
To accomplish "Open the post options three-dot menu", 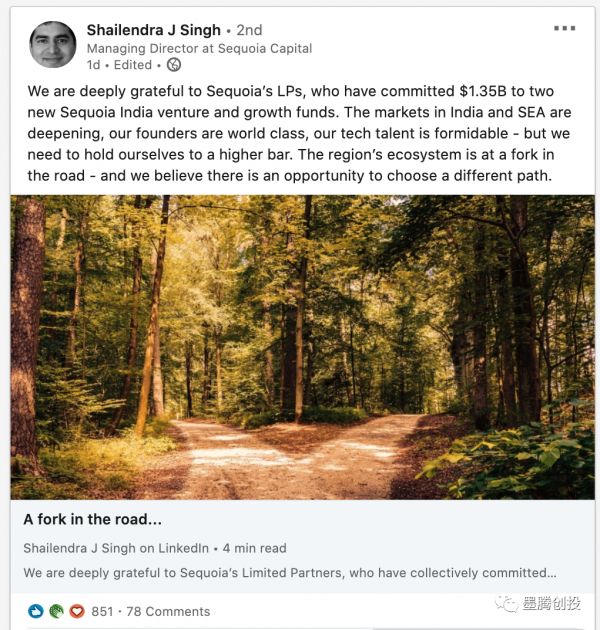I will coord(565,28).
